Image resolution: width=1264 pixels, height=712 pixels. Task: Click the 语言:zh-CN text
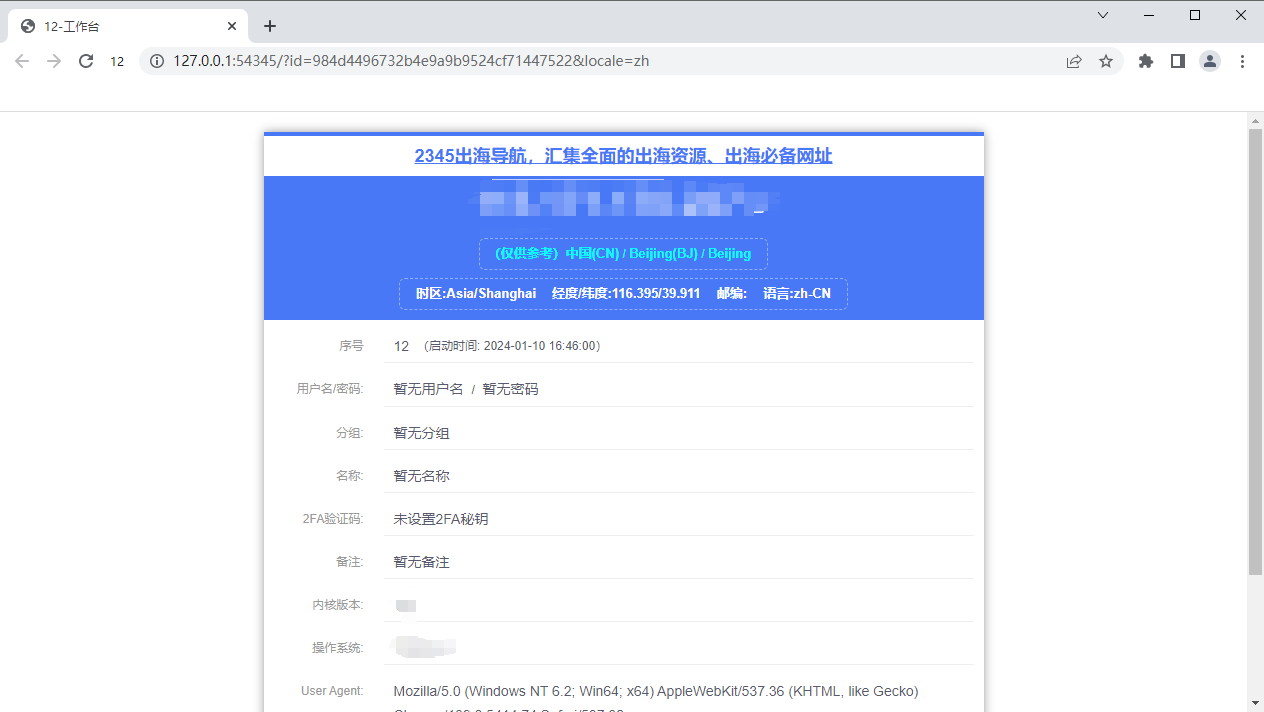tap(797, 294)
